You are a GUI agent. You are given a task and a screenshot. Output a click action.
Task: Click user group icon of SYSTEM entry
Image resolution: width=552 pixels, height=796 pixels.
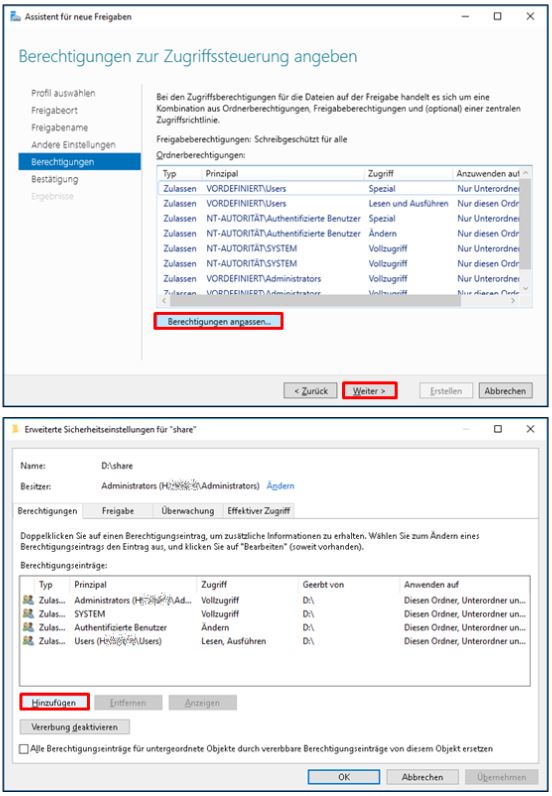28,614
